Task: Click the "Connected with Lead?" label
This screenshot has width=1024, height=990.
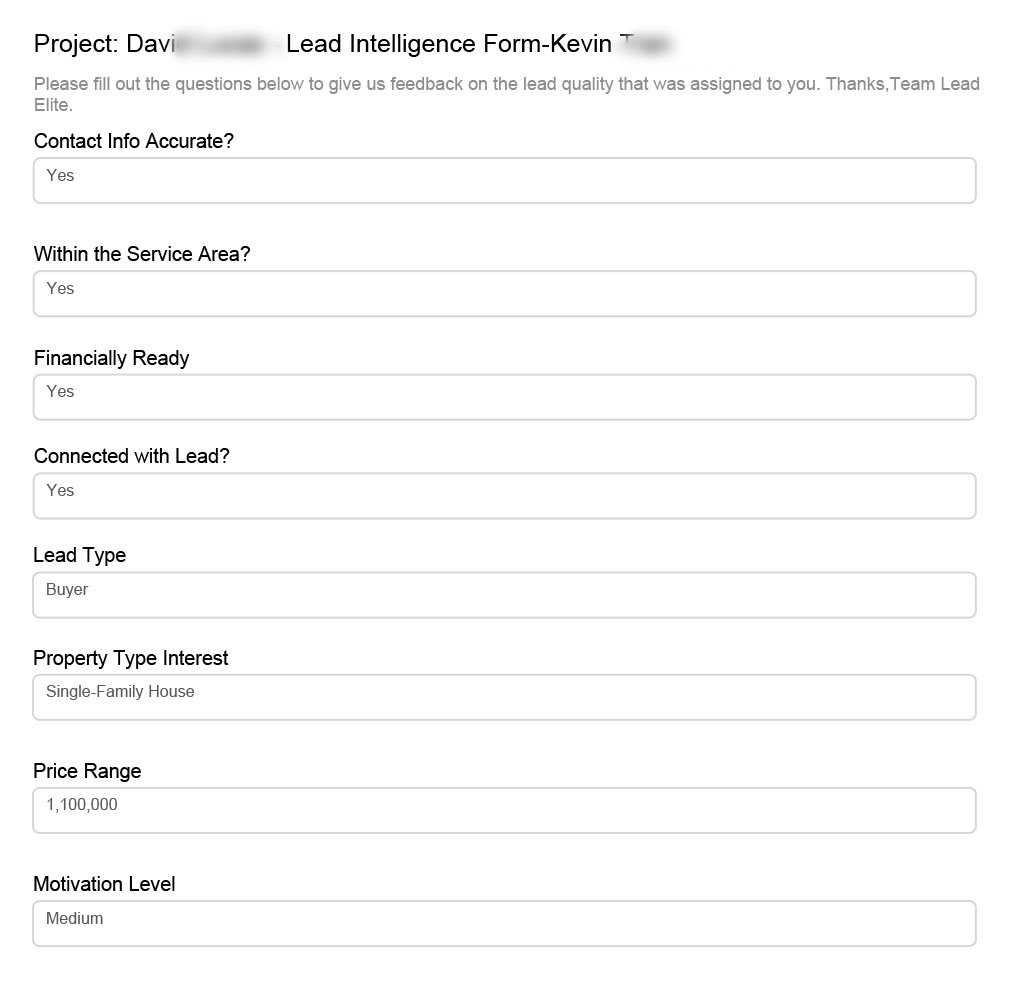Action: 131,456
